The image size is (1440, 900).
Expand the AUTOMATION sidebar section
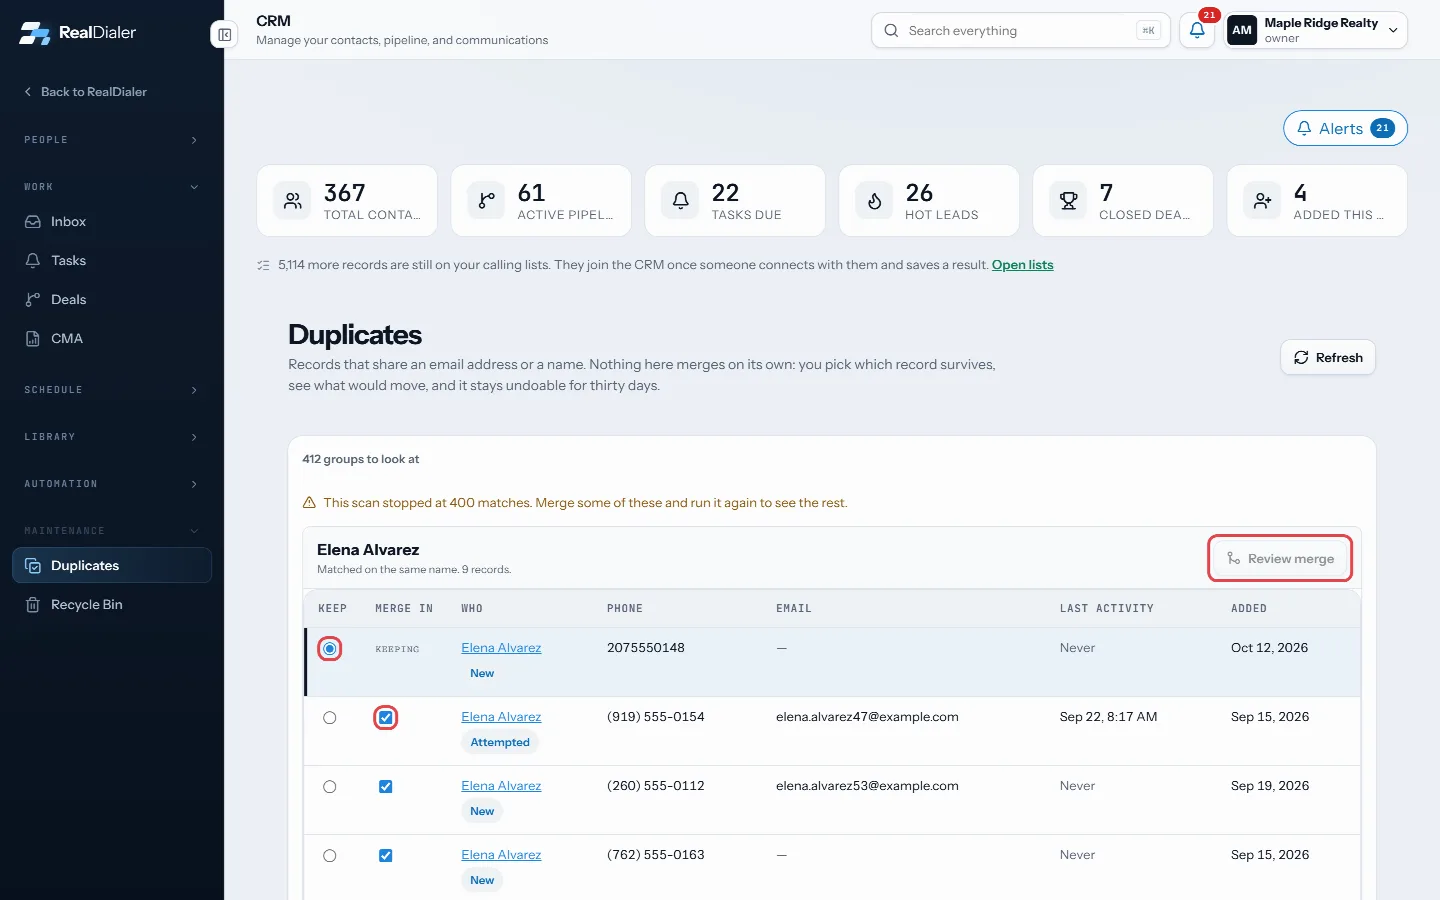[x=112, y=484]
